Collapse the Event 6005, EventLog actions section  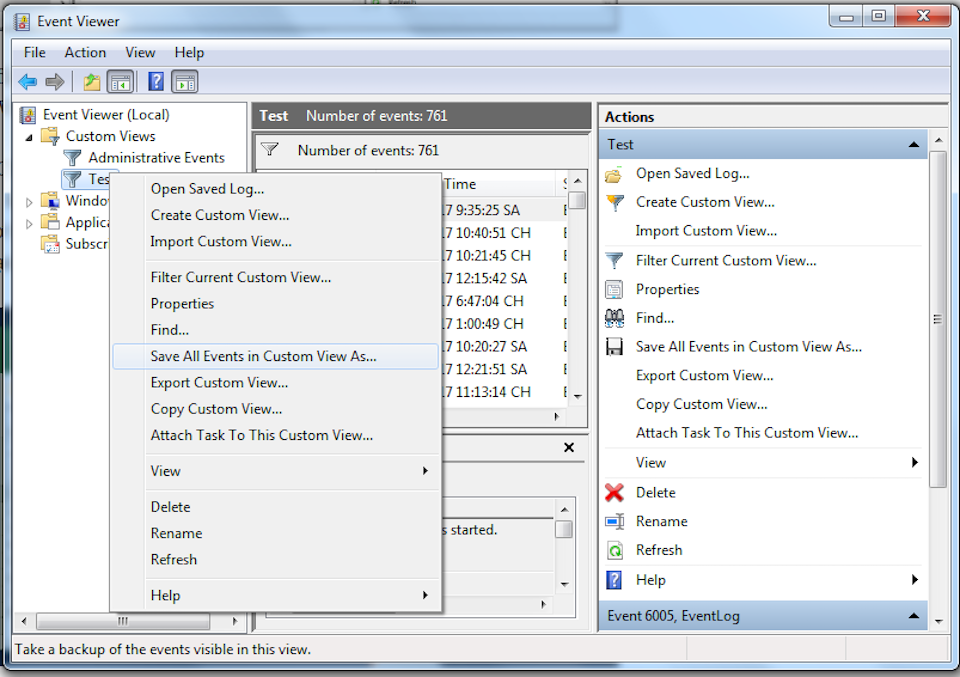pyautogui.click(x=913, y=616)
